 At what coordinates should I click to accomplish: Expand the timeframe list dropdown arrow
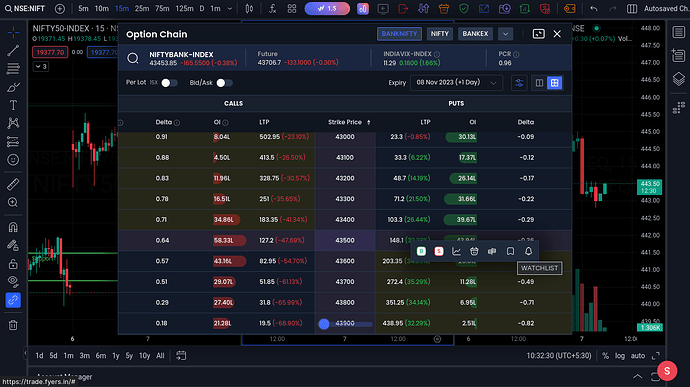(x=230, y=8)
